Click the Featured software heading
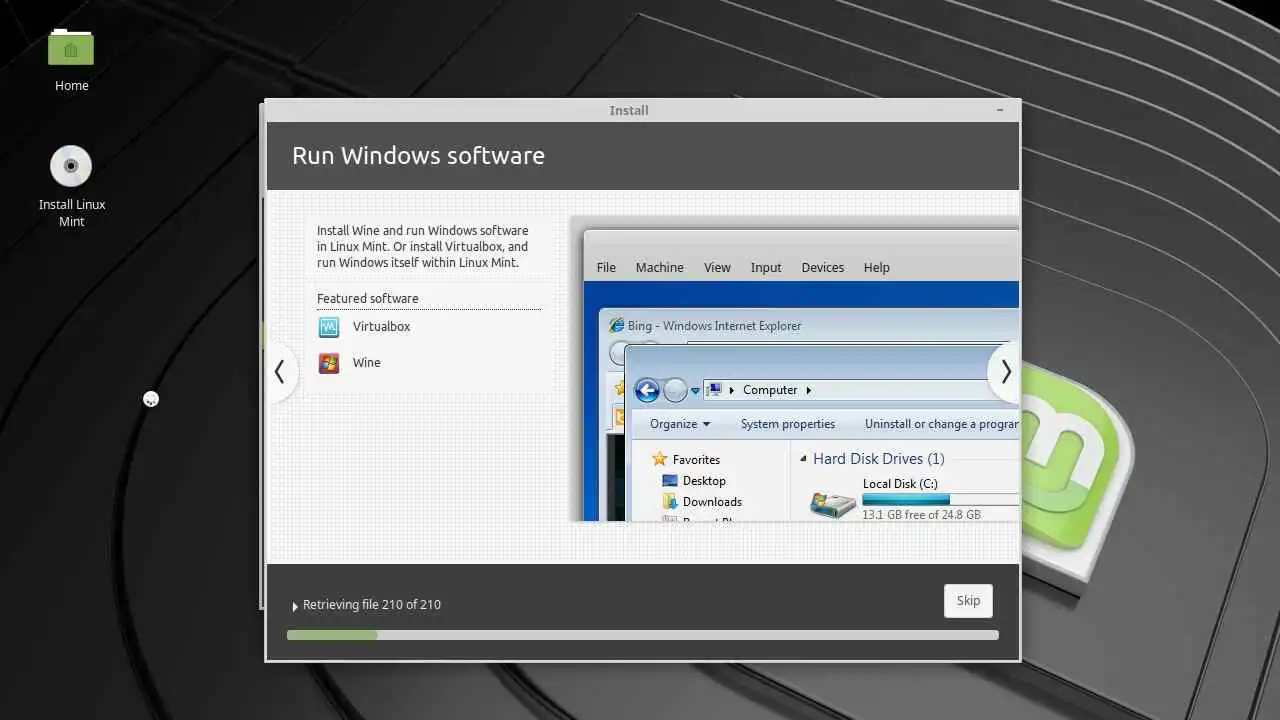 (368, 299)
